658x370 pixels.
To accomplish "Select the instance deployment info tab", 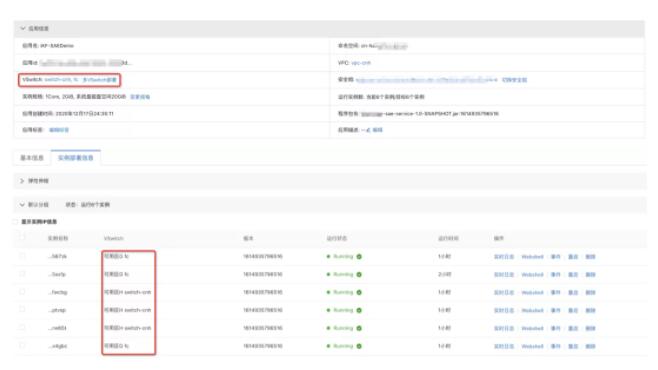I will [76, 158].
